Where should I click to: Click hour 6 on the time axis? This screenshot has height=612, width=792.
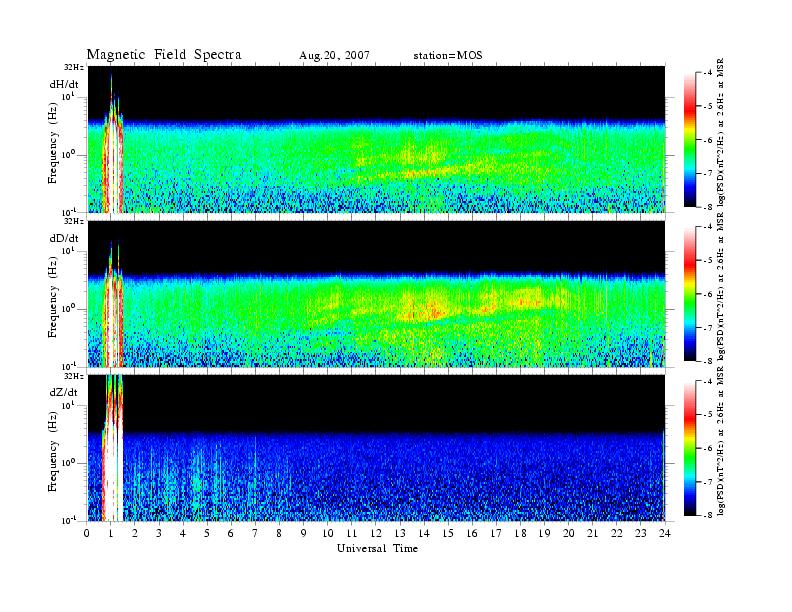tap(231, 534)
